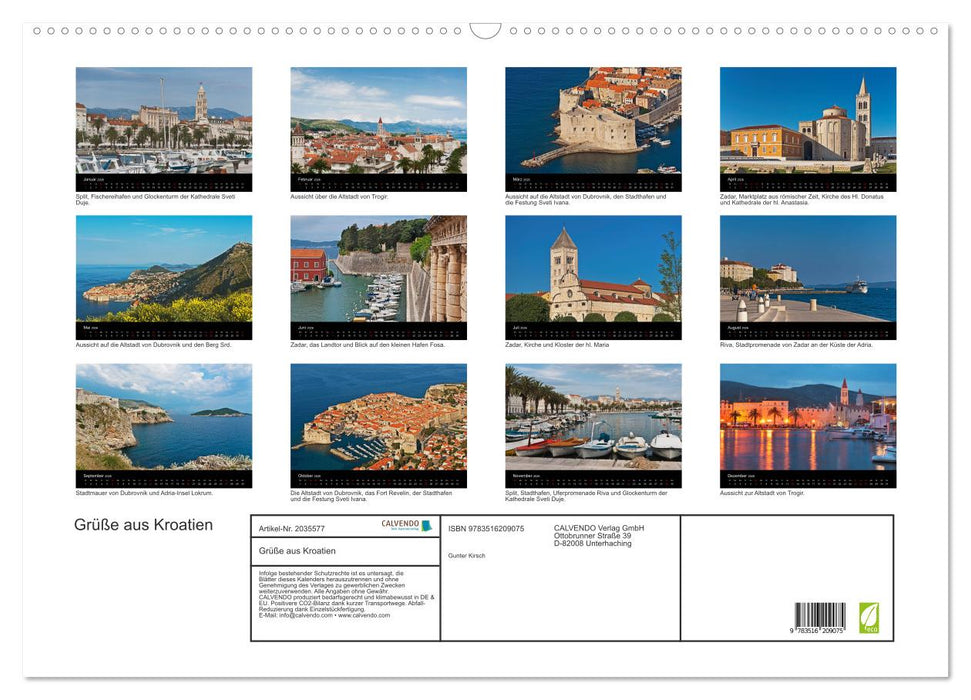971x700 pixels.
Task: Select the April Zadar marketplace thumbnail
Action: [x=809, y=122]
